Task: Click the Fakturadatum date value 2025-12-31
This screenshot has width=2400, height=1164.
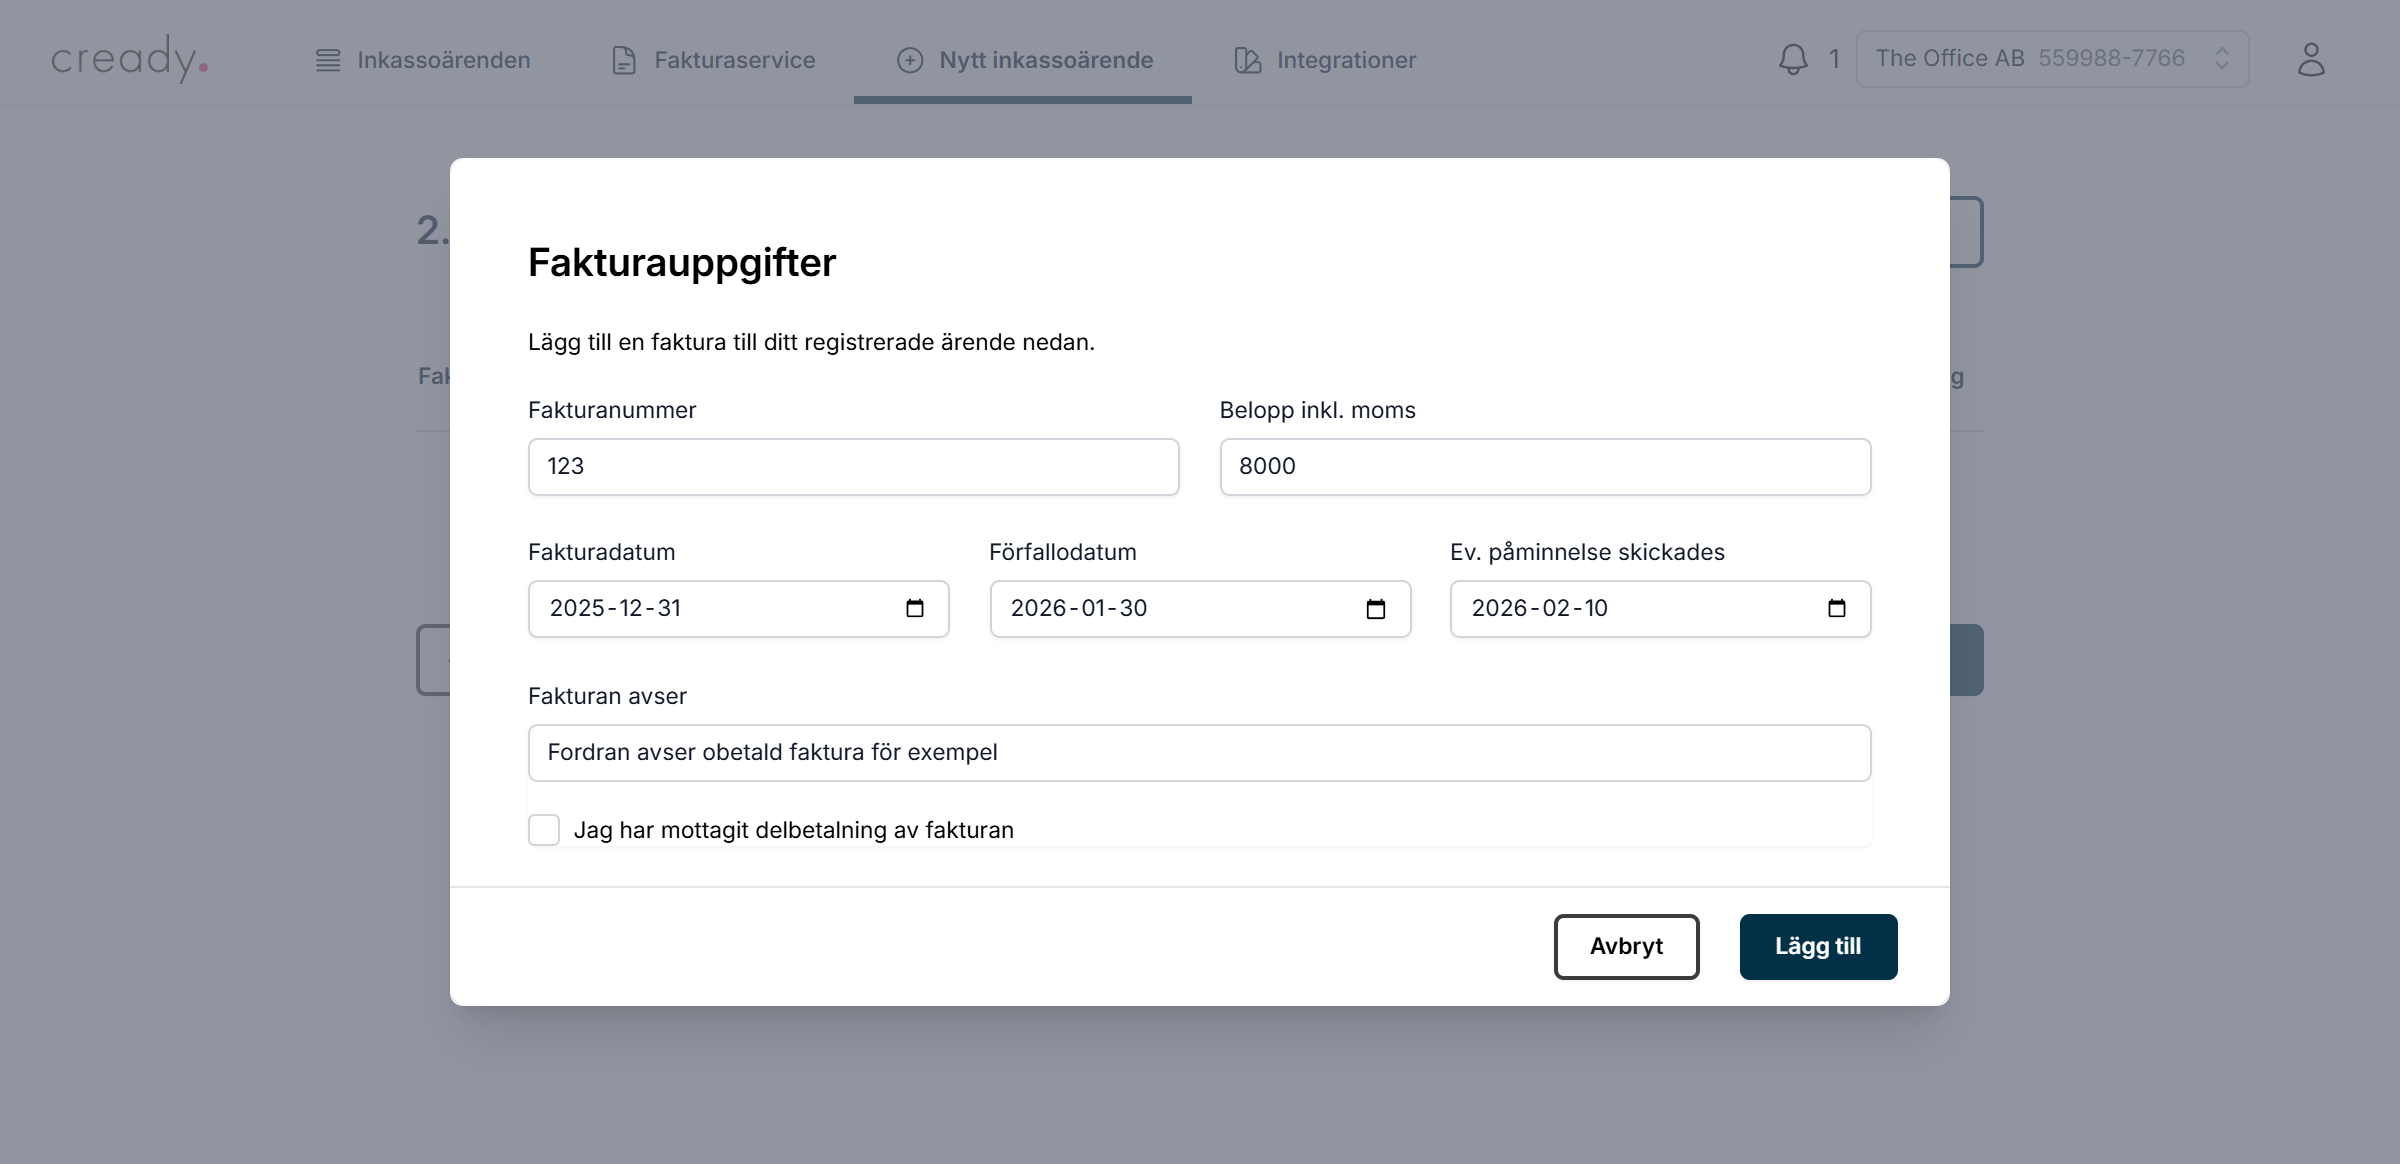Action: (x=615, y=608)
